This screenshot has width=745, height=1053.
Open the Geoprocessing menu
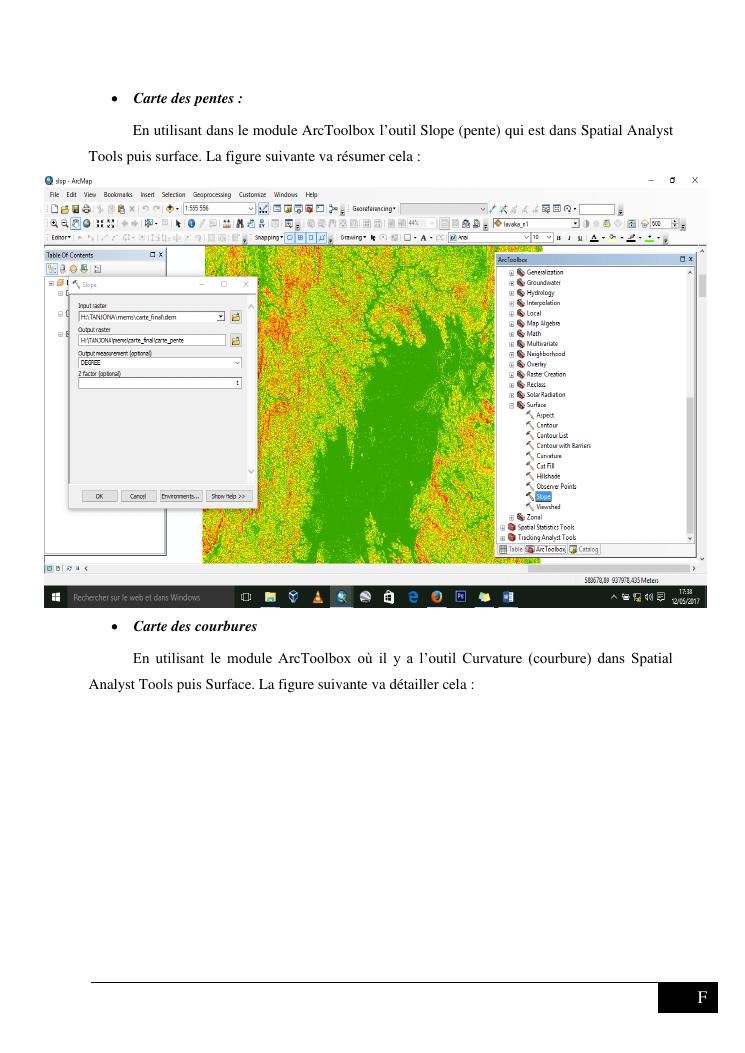(x=211, y=194)
